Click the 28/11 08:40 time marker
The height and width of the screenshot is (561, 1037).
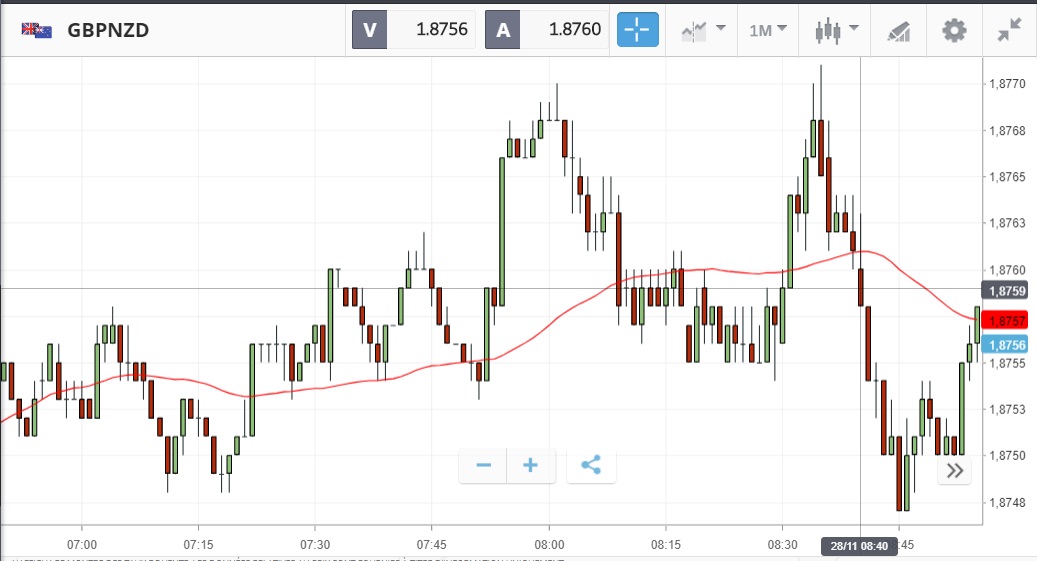tap(860, 546)
